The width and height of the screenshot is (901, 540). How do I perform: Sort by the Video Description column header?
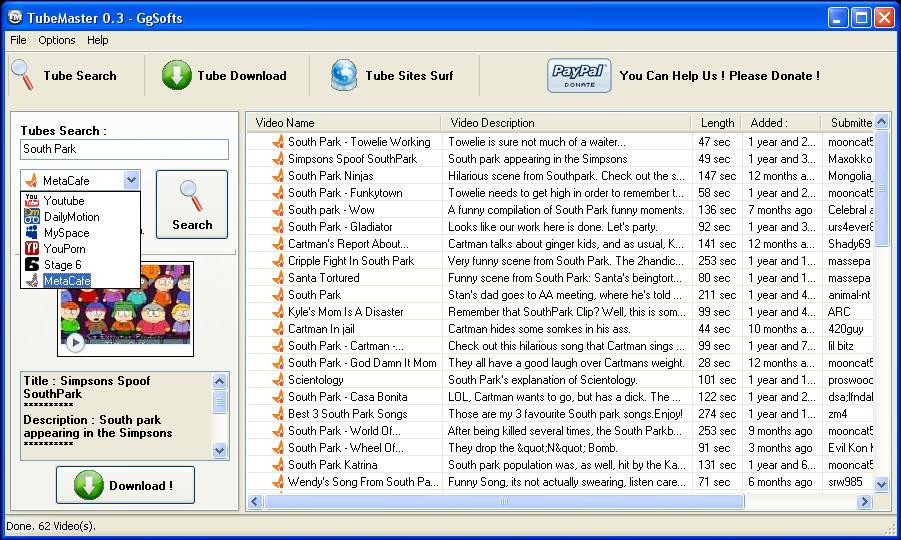click(x=566, y=123)
